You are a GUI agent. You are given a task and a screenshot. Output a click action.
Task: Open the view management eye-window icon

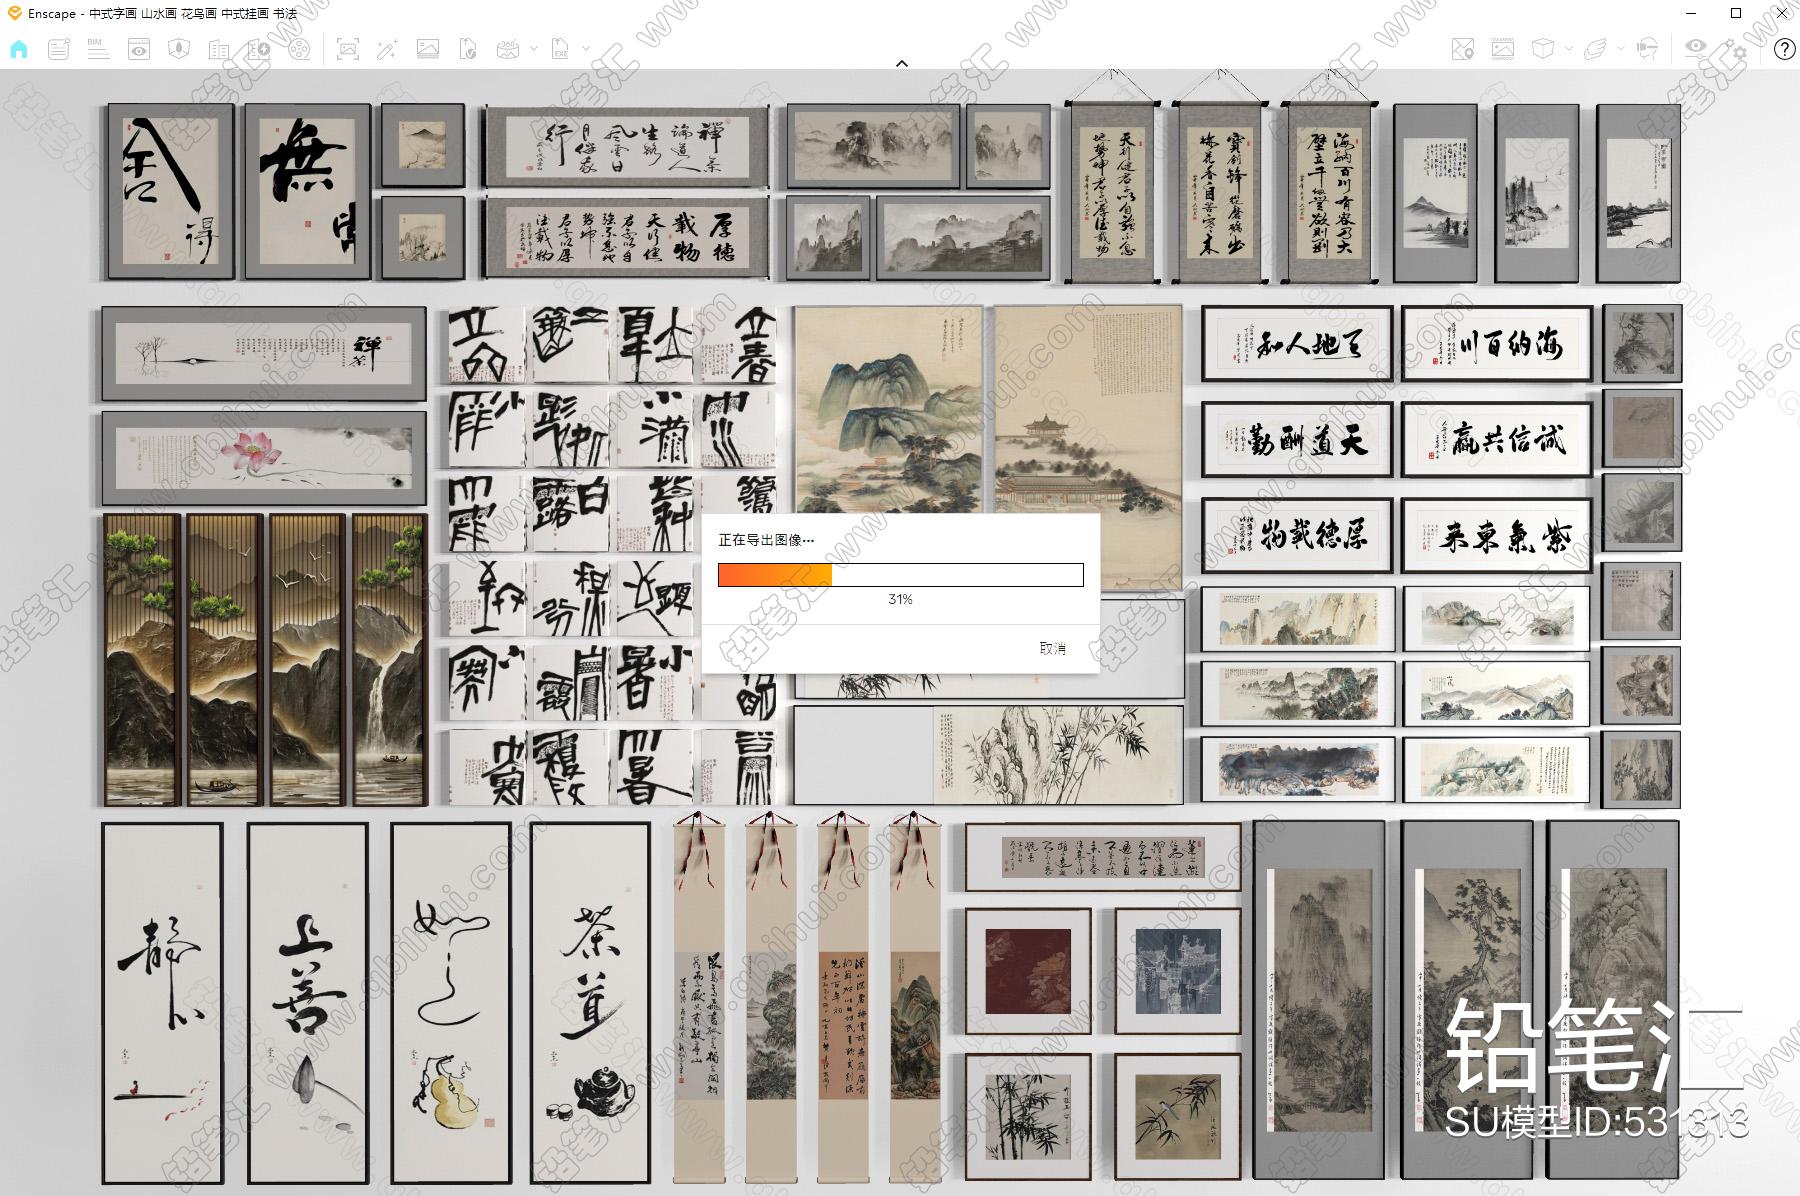click(x=139, y=48)
